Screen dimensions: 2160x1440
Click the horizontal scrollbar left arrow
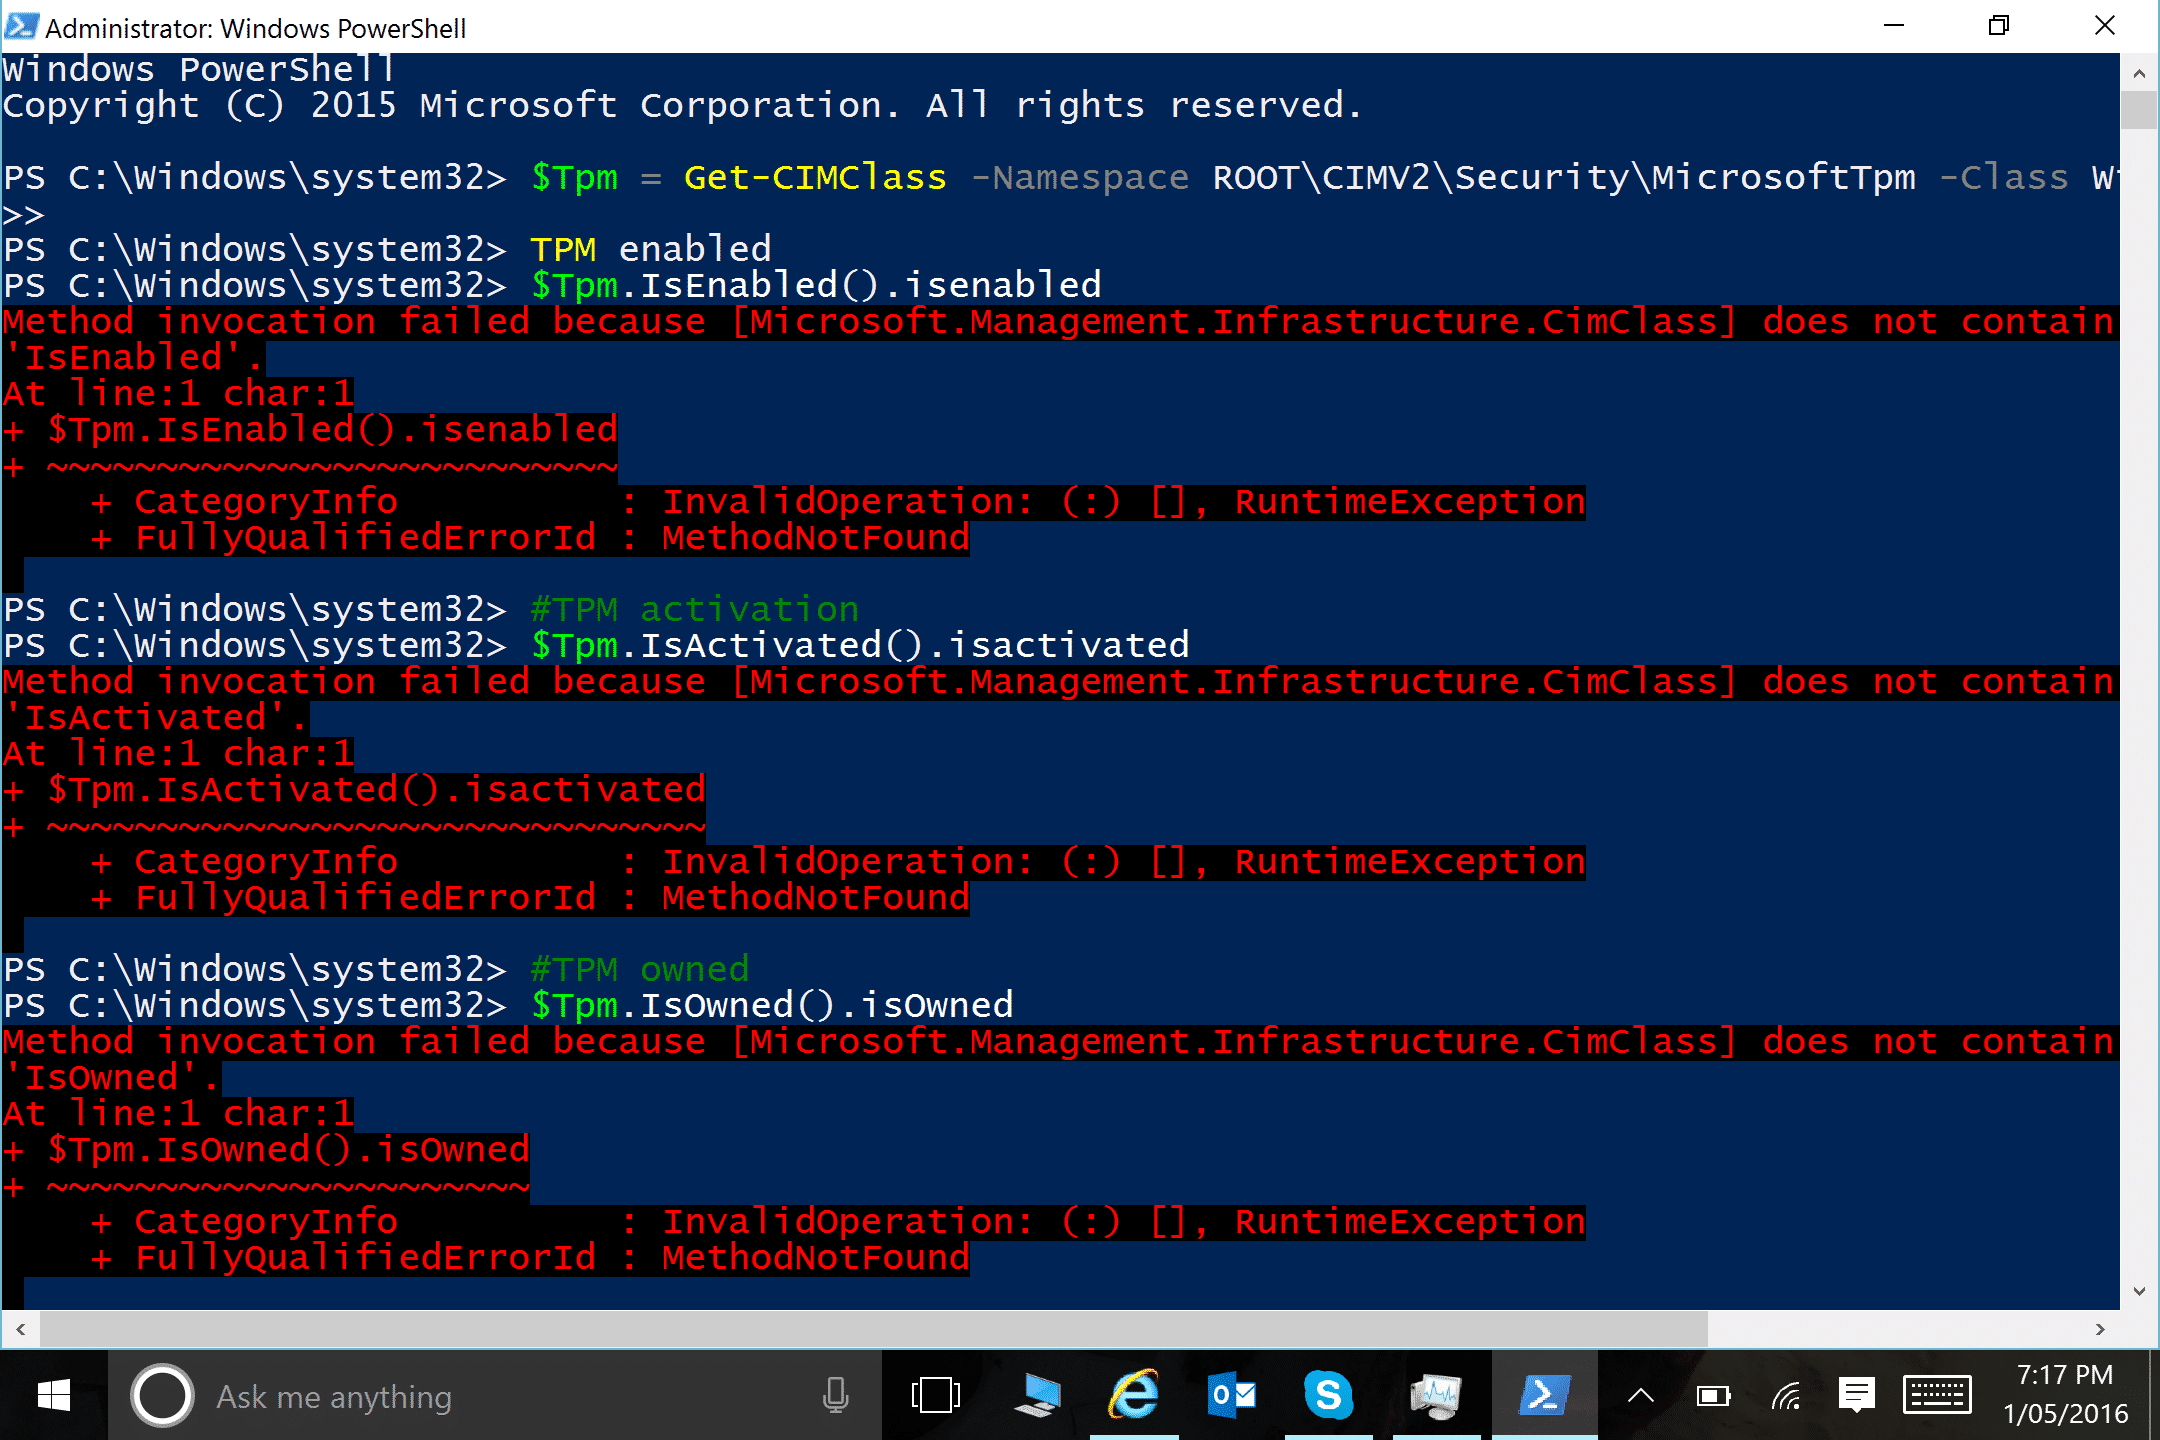tap(20, 1329)
